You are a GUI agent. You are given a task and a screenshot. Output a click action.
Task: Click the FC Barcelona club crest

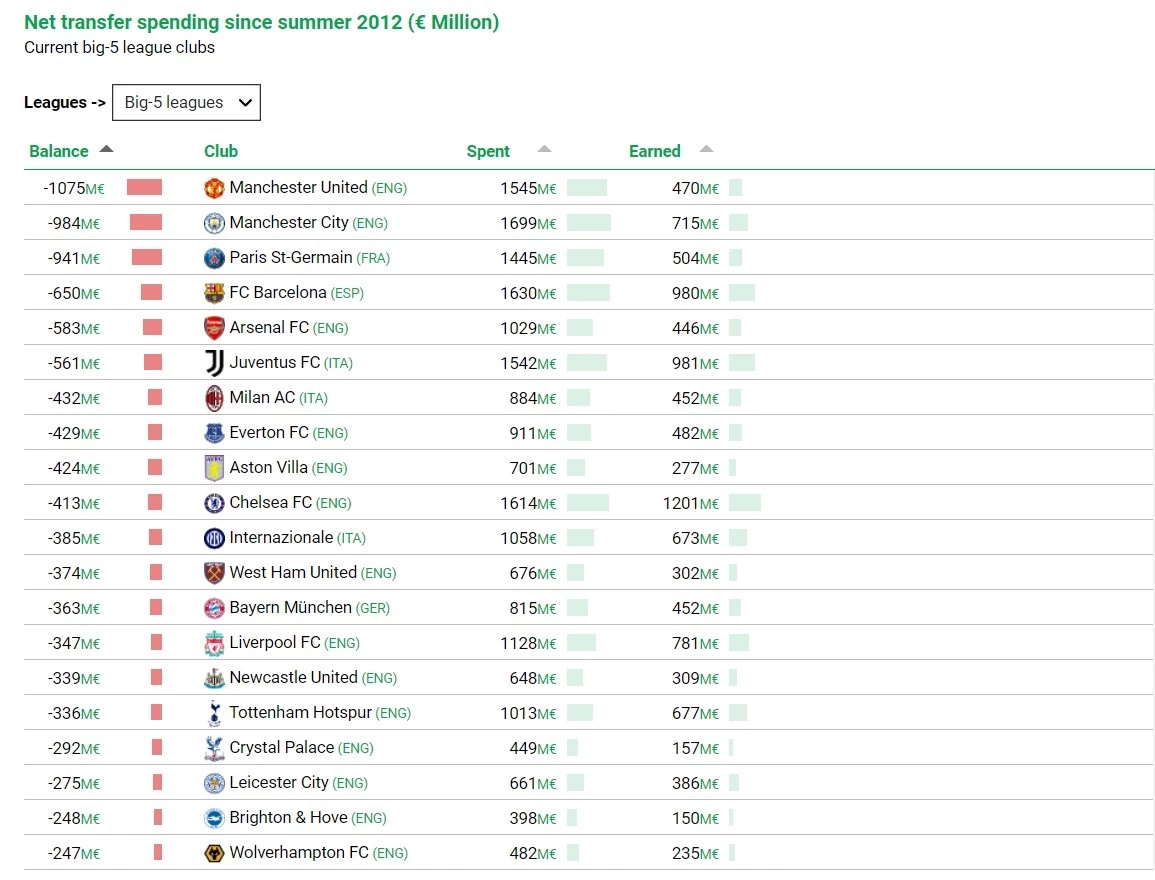click(214, 293)
